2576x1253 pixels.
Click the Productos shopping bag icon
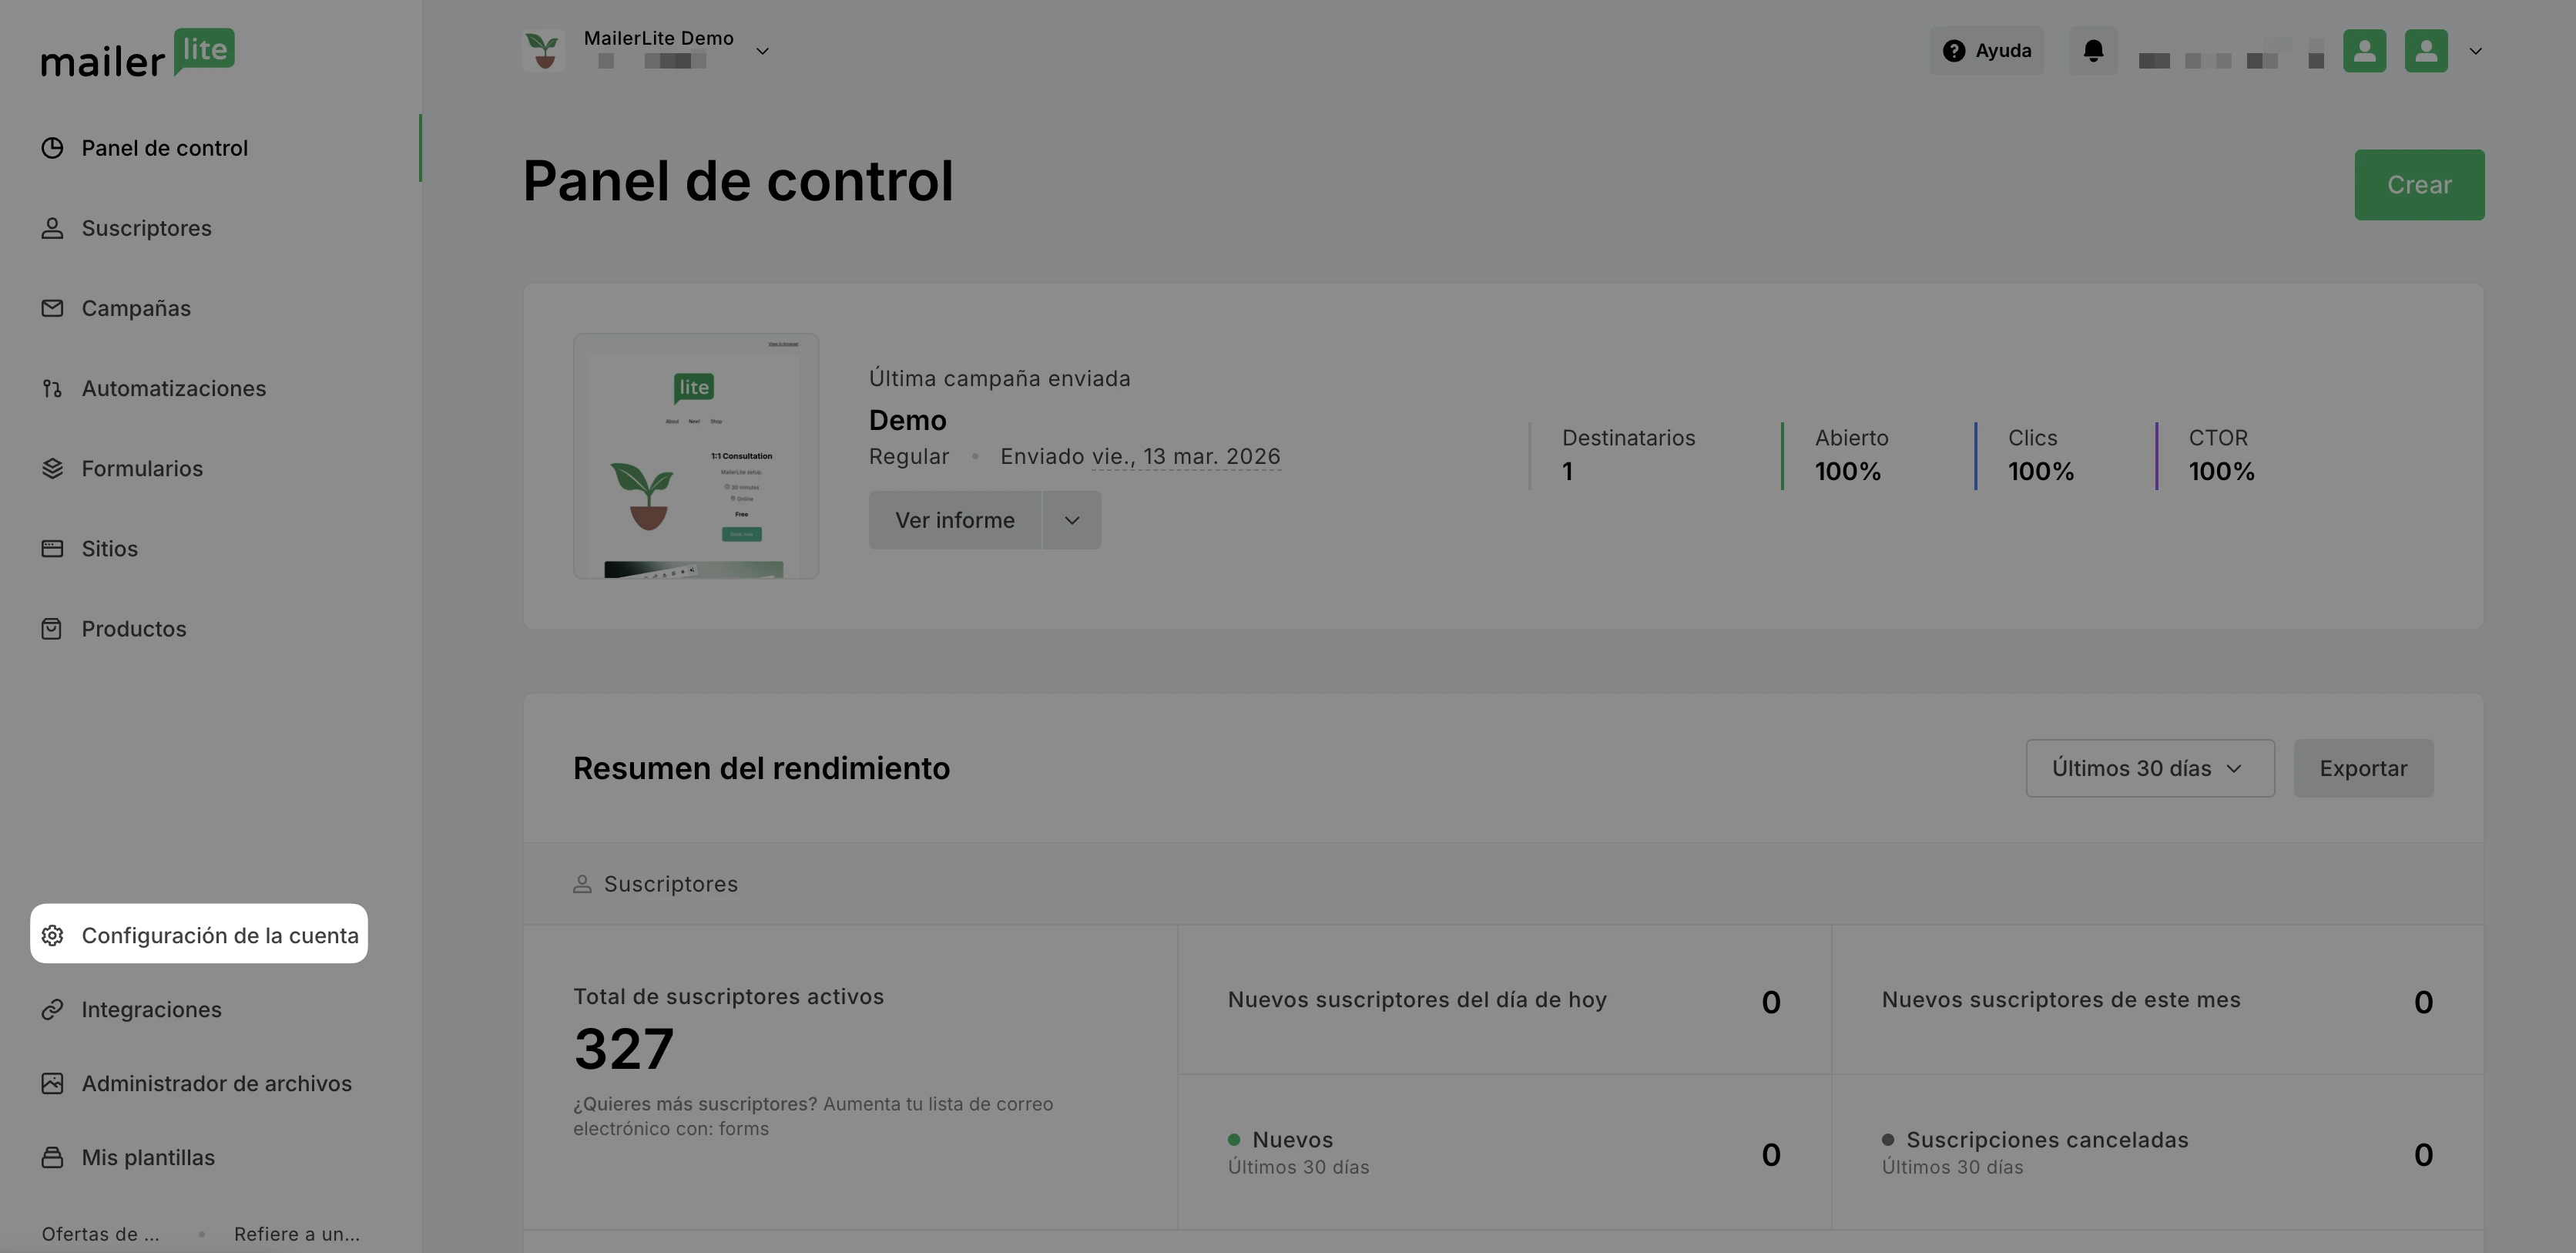[x=52, y=628]
